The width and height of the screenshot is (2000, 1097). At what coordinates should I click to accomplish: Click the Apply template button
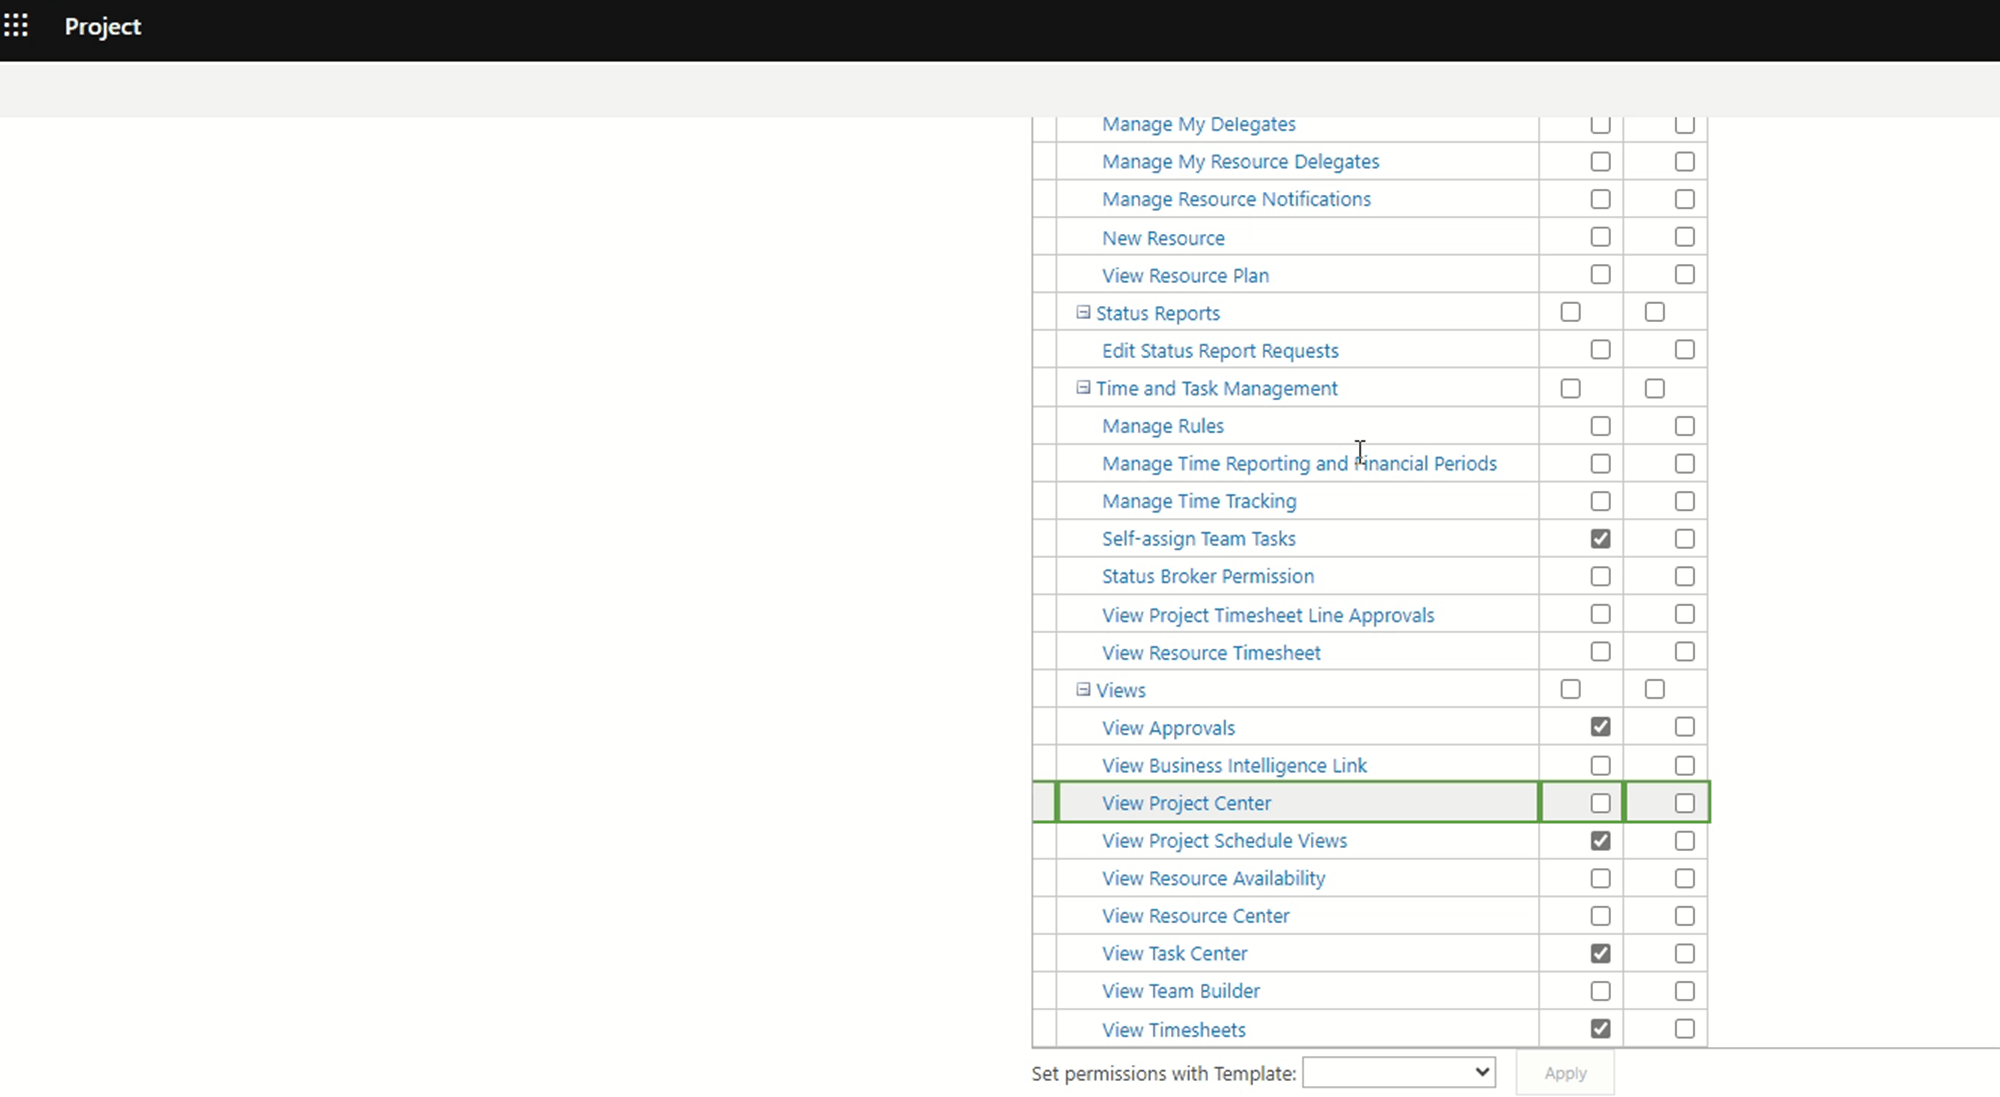pos(1565,1073)
